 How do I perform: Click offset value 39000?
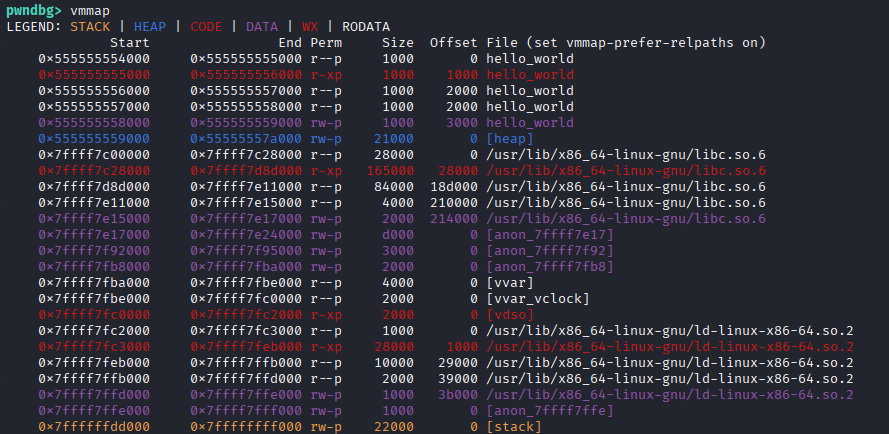tap(458, 378)
